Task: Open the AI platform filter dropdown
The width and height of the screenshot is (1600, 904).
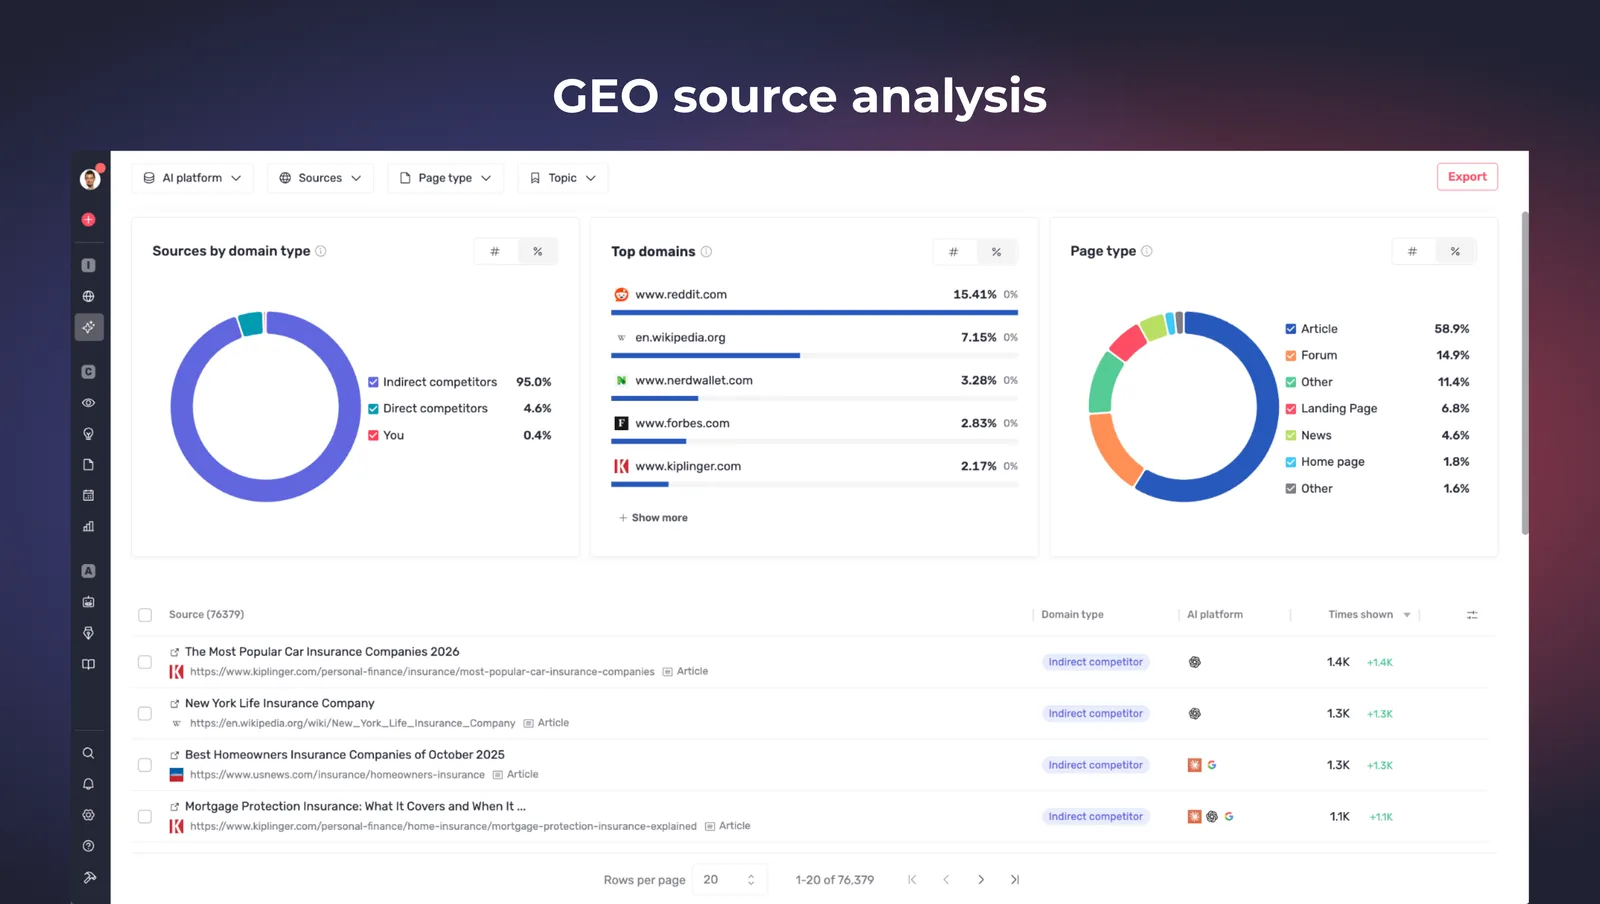Action: pos(192,178)
